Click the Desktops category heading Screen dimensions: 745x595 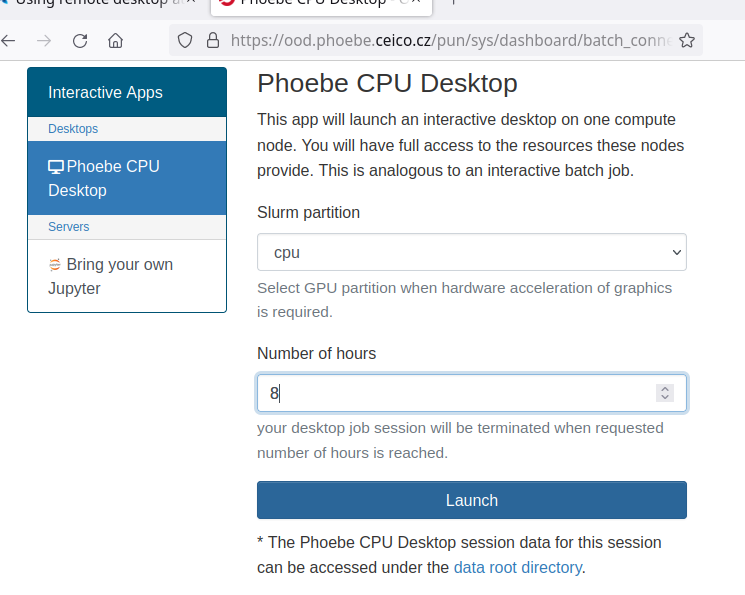pos(73,129)
